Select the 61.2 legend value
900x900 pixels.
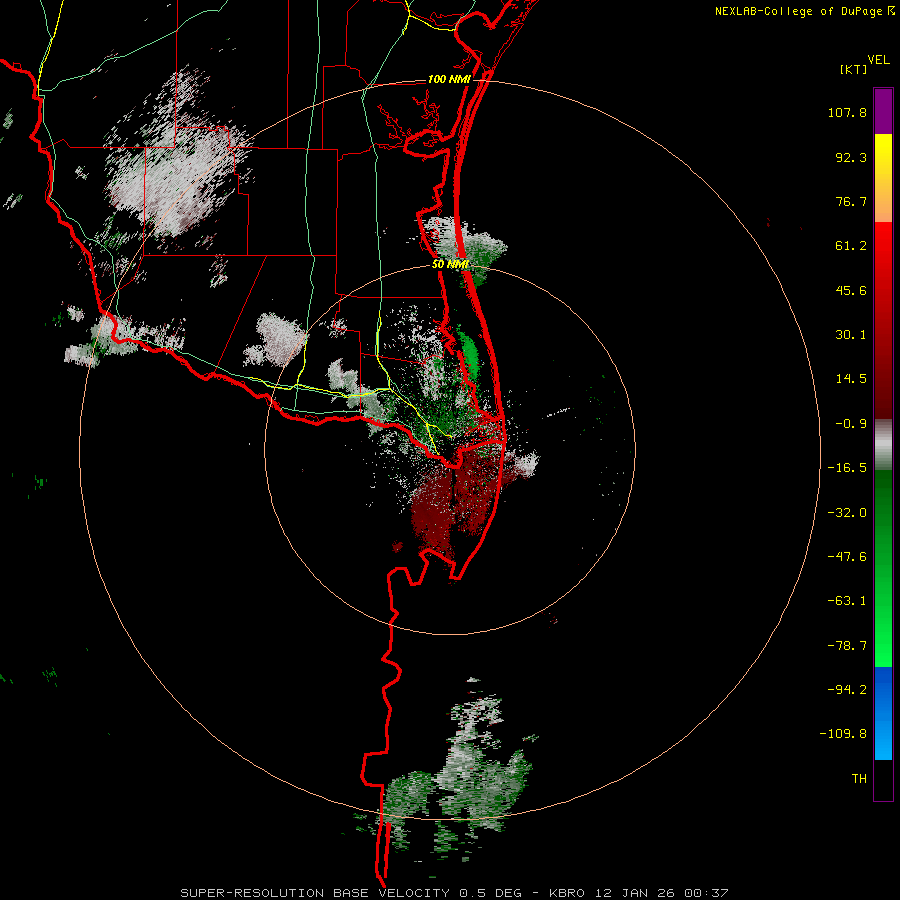click(x=851, y=246)
